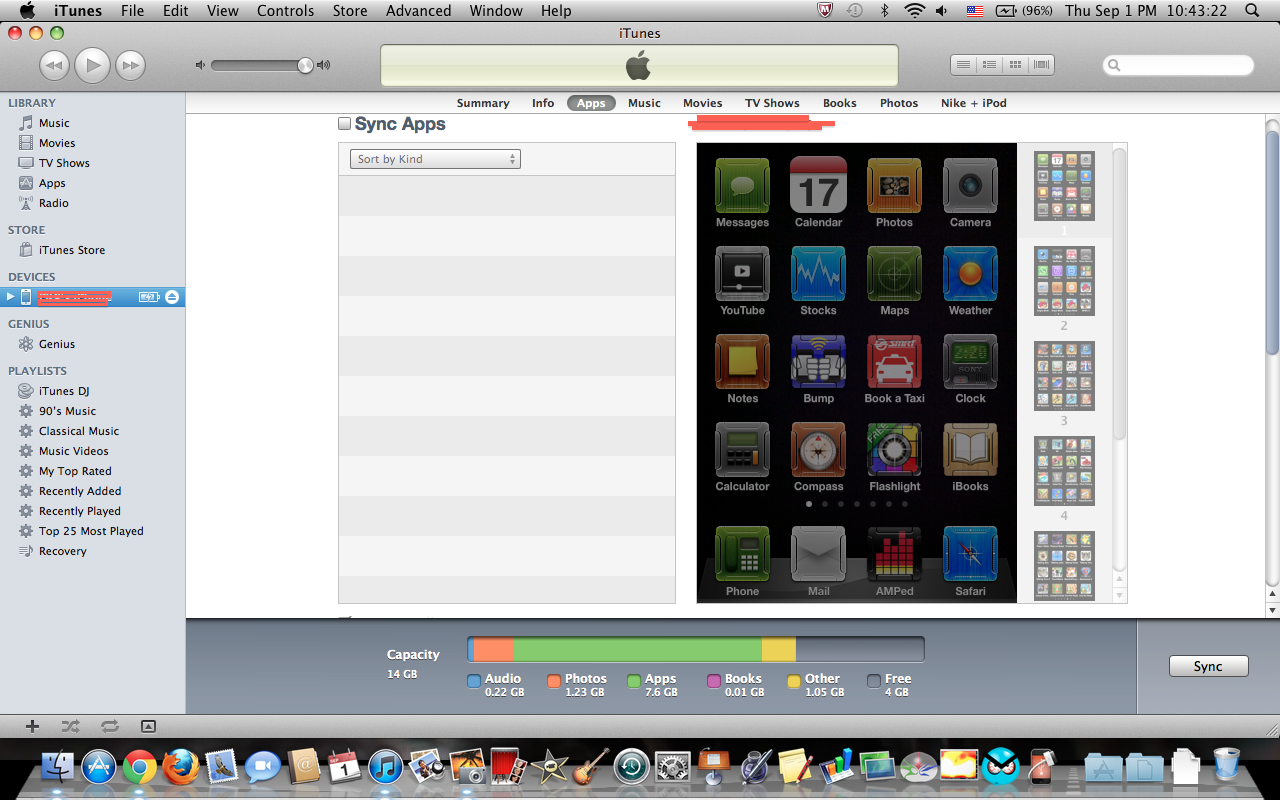Viewport: 1280px width, 800px height.
Task: Open the Controls menu
Action: [x=286, y=11]
